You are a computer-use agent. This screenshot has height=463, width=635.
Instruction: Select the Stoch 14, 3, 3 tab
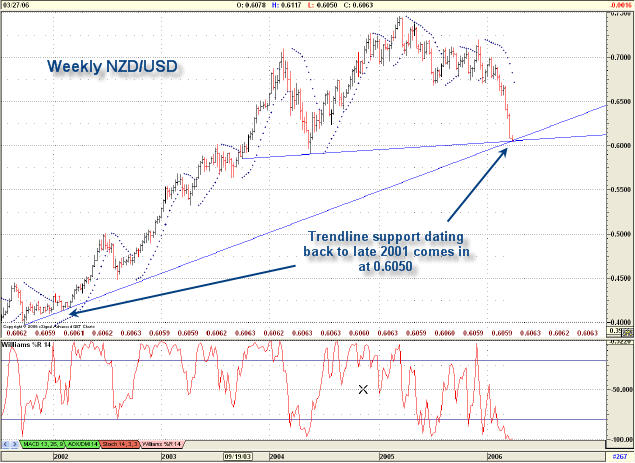[119, 444]
